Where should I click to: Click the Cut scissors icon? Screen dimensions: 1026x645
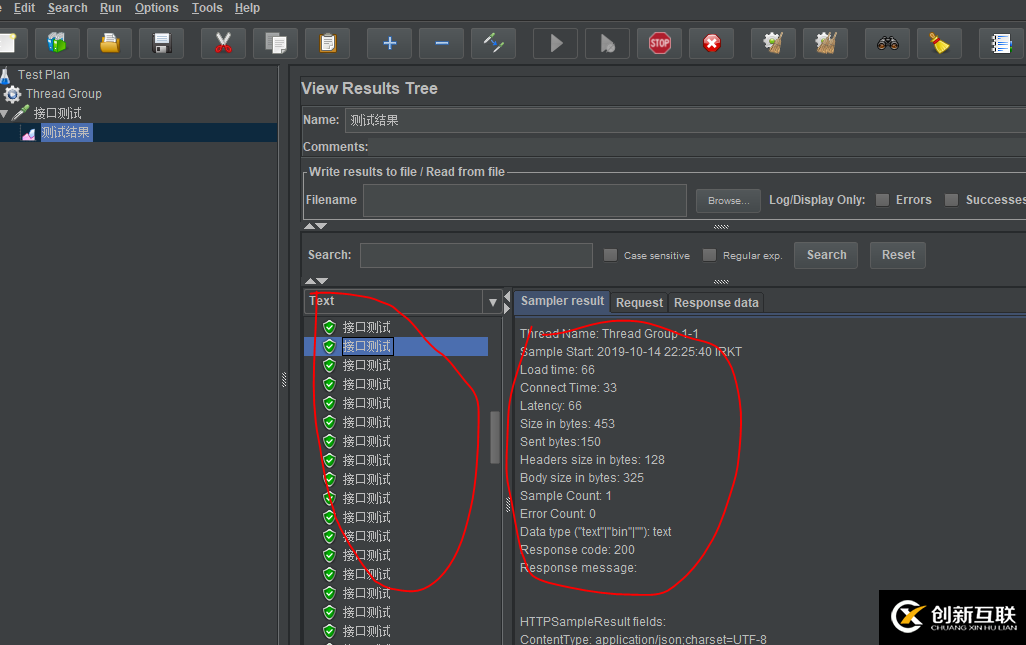[223, 43]
